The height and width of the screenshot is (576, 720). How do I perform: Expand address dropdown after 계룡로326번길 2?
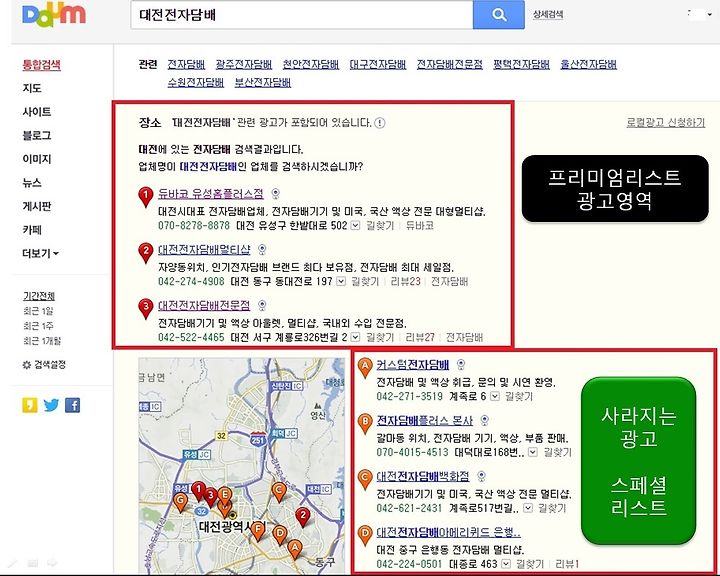[355, 338]
